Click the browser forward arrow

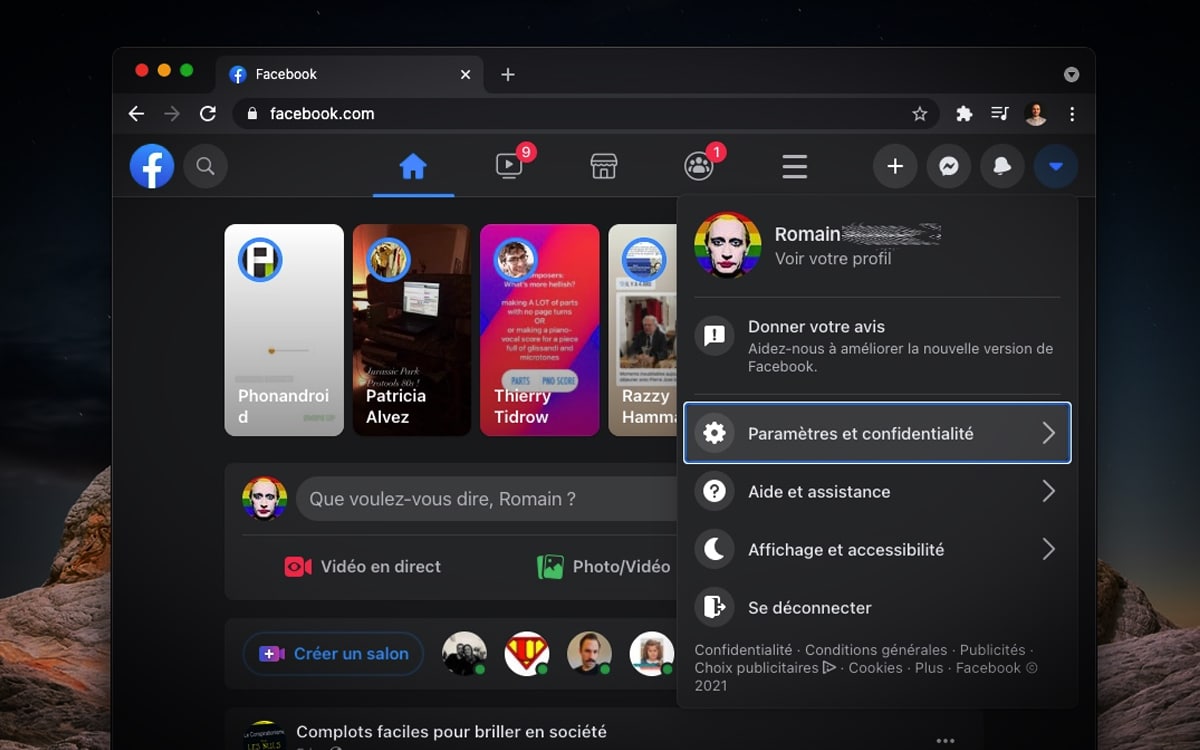coord(172,114)
